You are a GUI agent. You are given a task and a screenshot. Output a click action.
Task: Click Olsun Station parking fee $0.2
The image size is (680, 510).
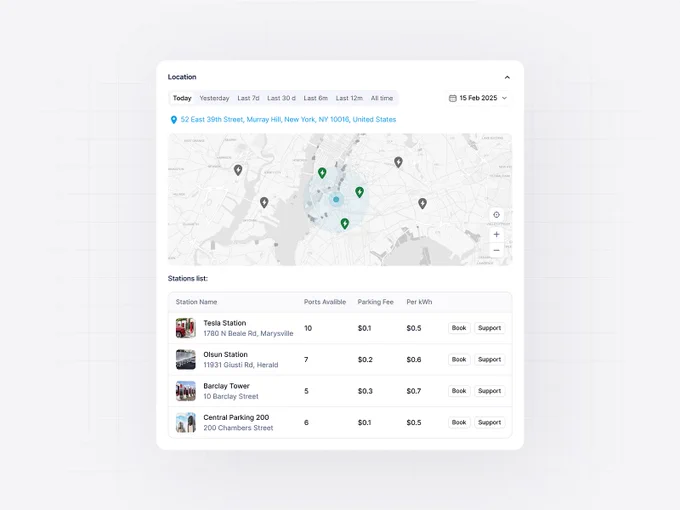coord(365,360)
